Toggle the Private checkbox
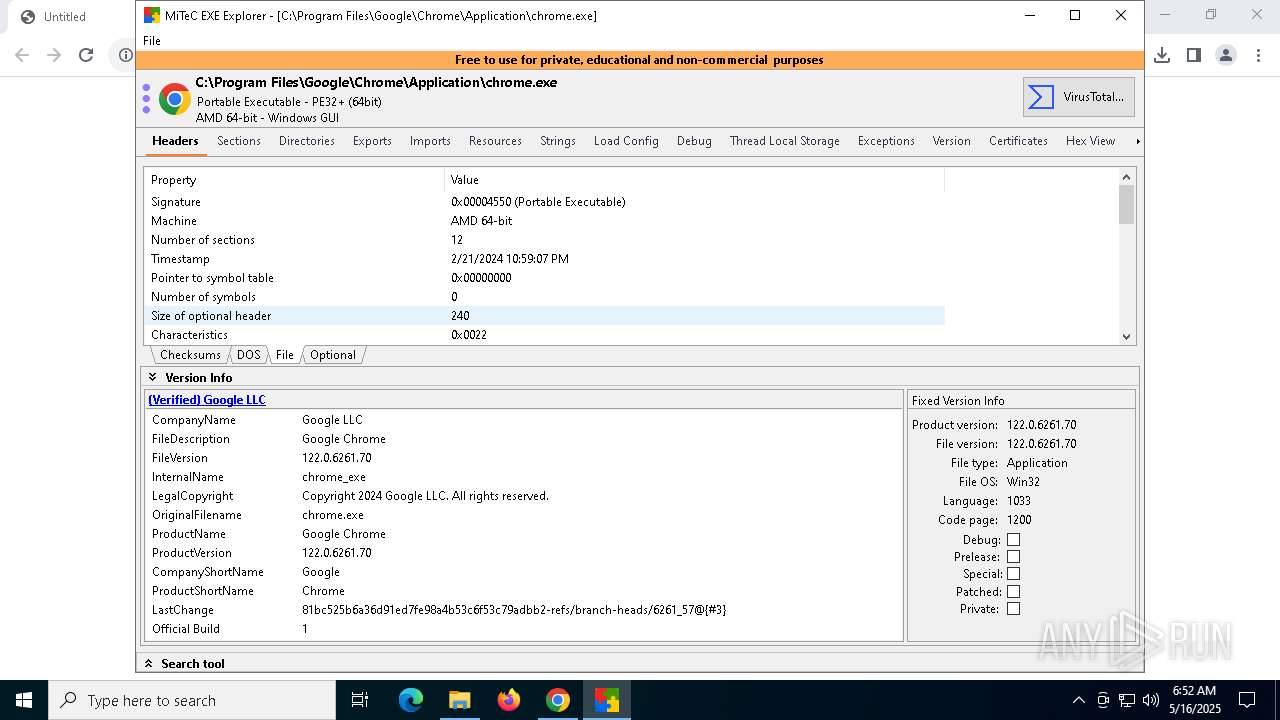 1013,608
